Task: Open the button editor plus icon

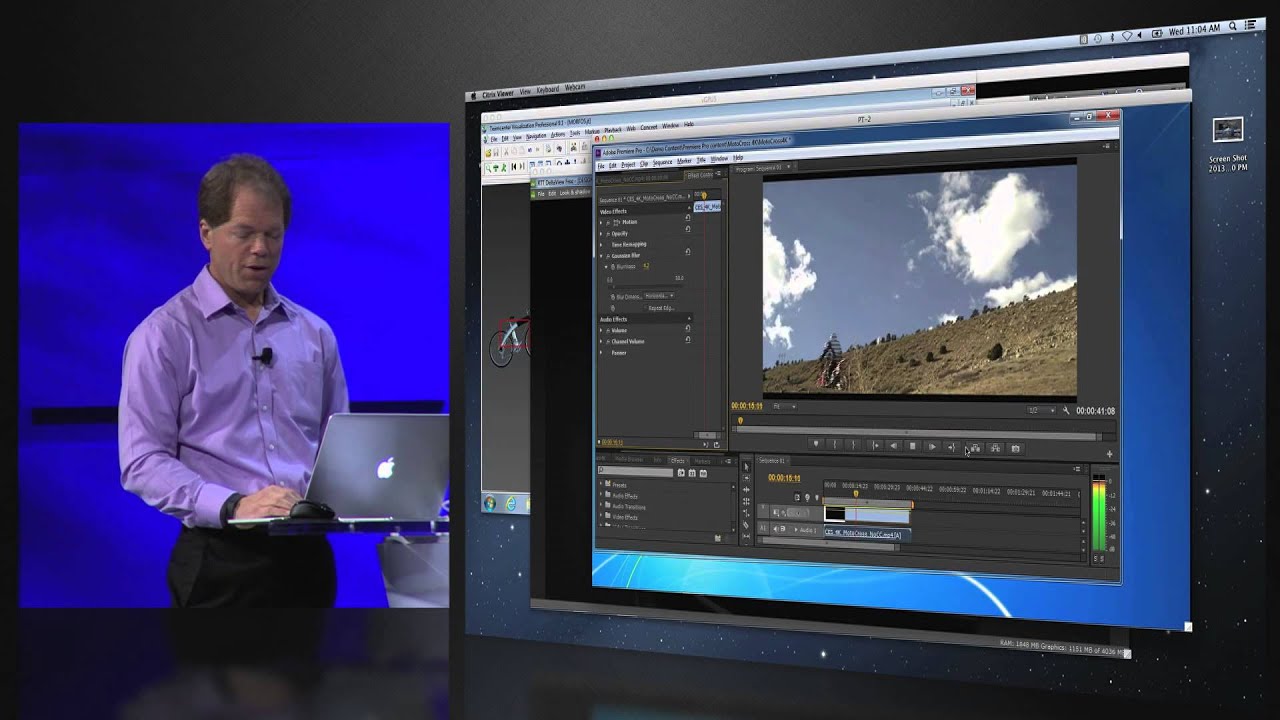Action: tap(1109, 454)
